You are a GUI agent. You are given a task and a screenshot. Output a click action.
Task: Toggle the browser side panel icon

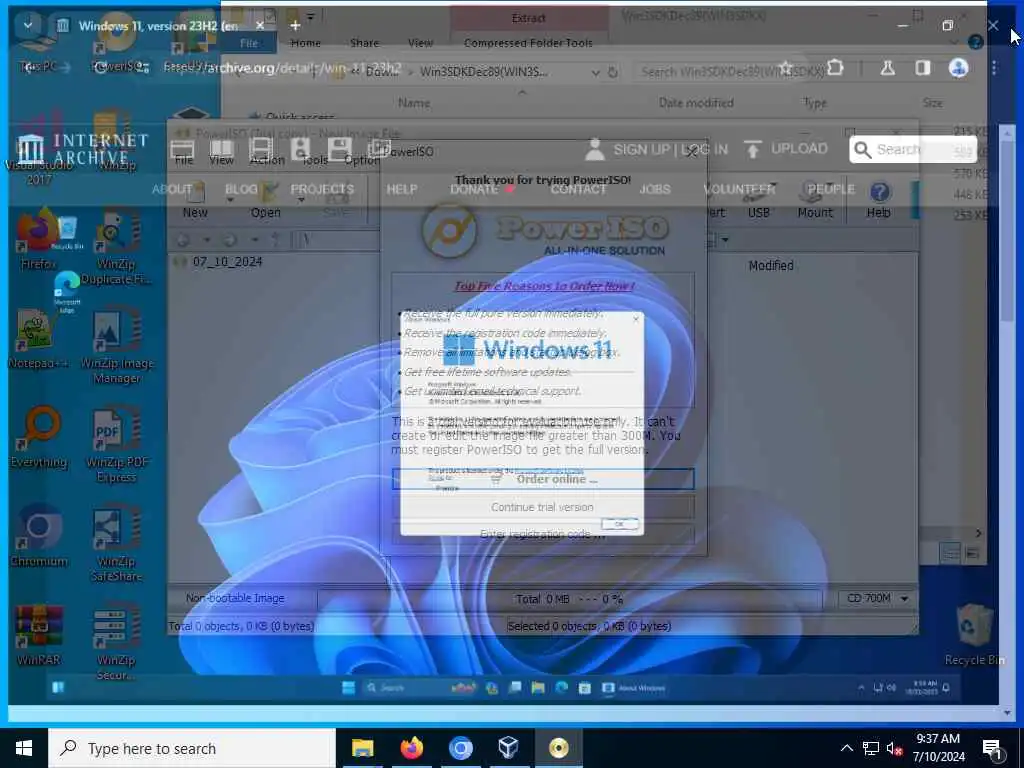922,68
